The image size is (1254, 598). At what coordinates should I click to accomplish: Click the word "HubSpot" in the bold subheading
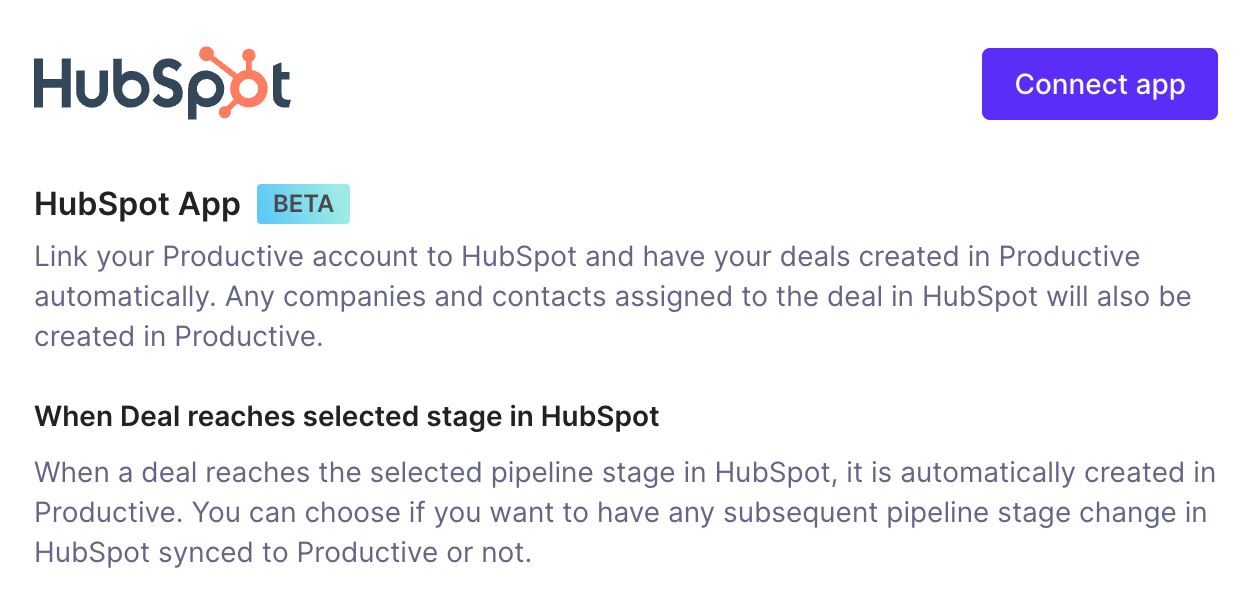pos(600,416)
